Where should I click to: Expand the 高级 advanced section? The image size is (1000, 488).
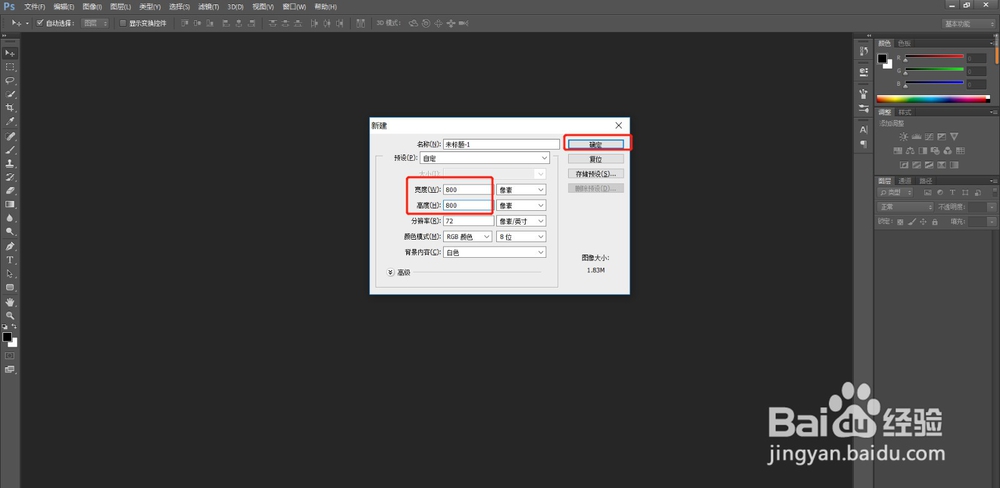(x=391, y=272)
